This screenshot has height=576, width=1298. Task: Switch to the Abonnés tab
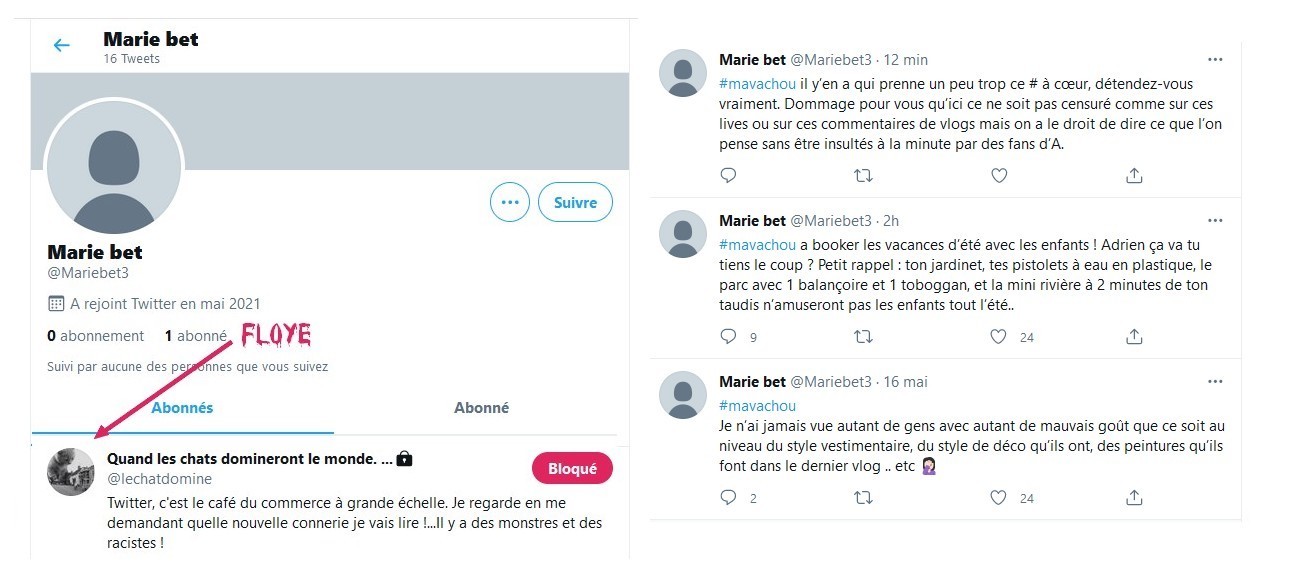coord(182,407)
